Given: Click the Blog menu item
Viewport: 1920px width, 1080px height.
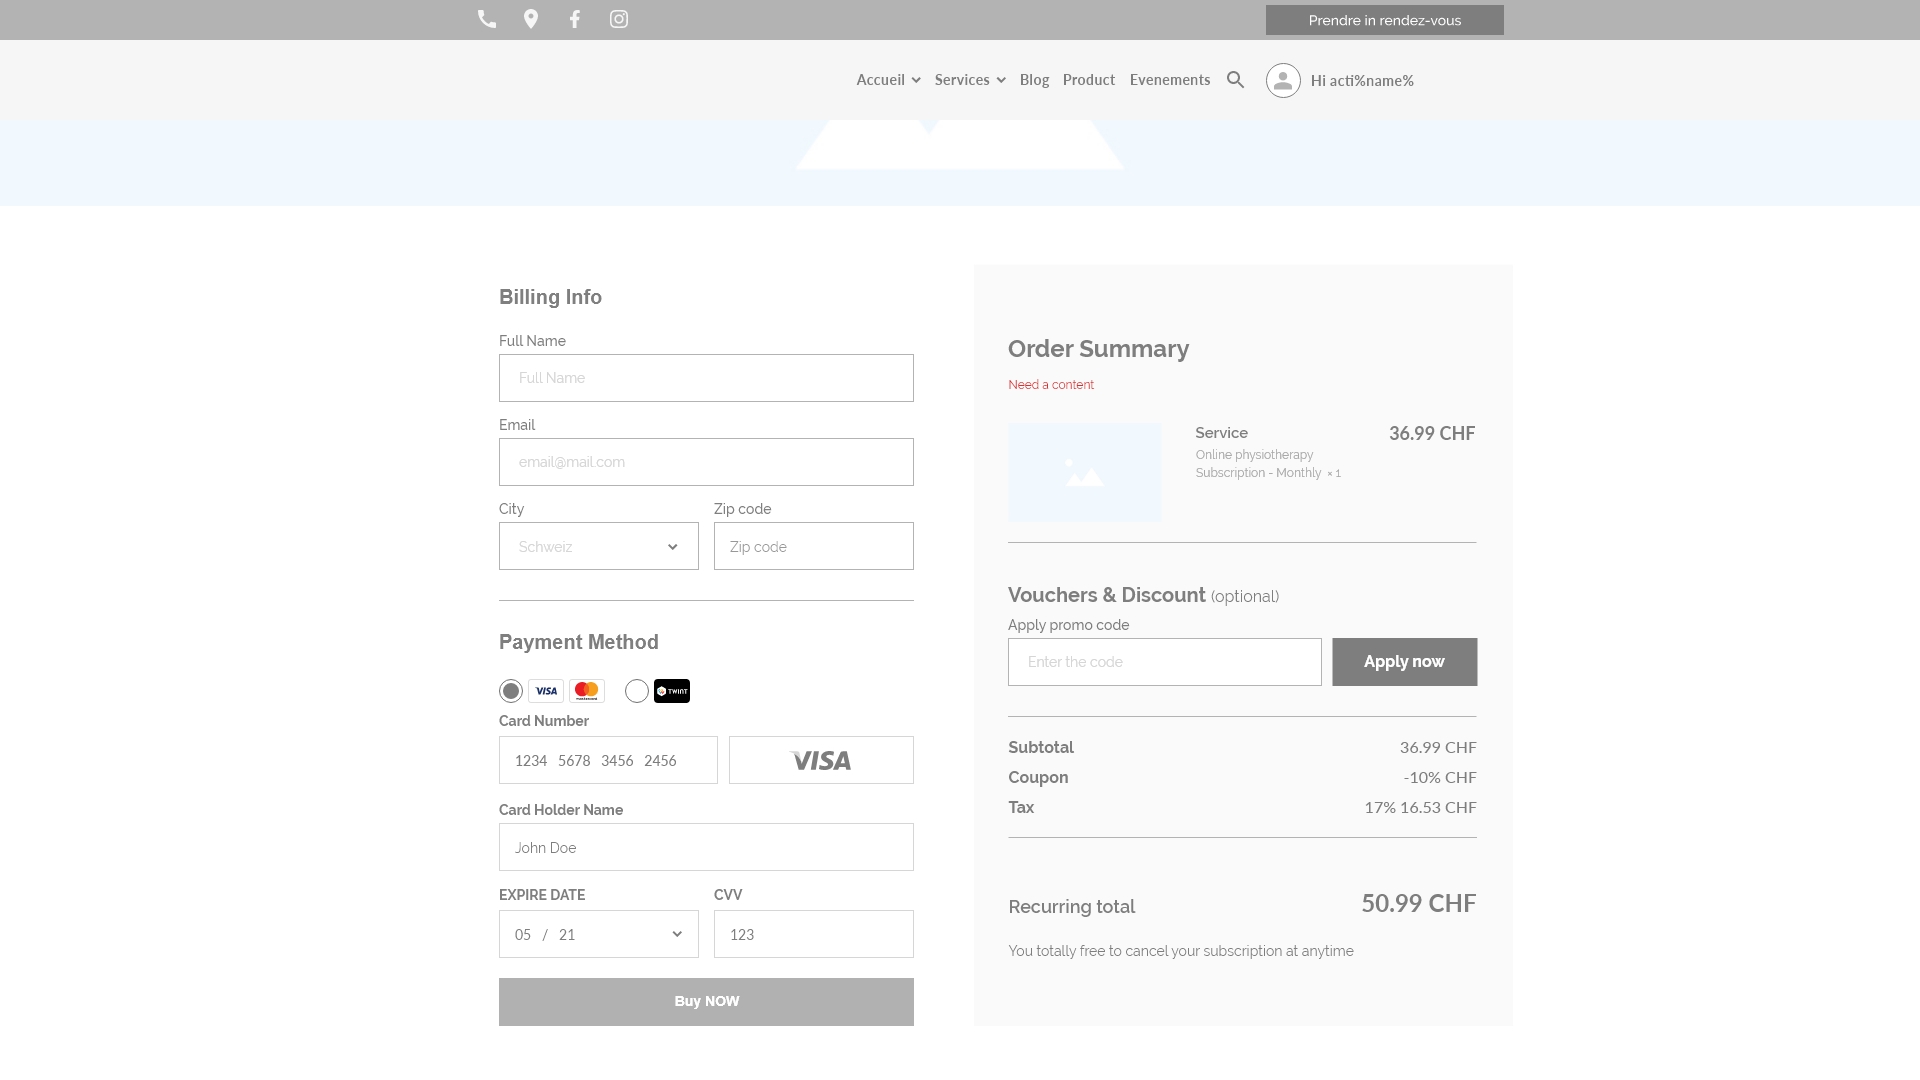Looking at the screenshot, I should pos(1034,80).
